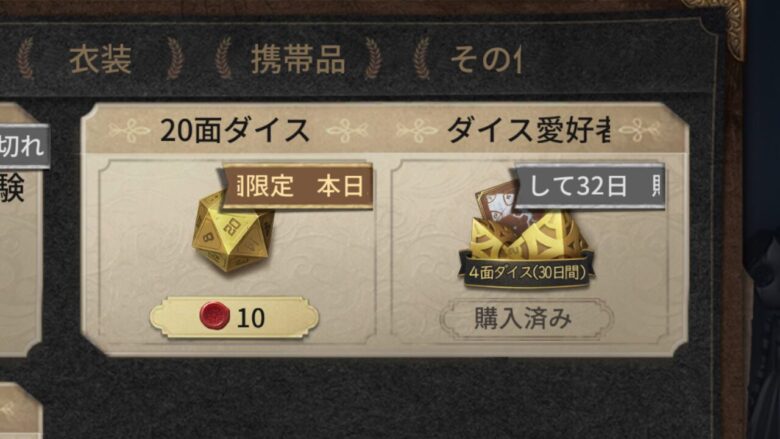
Task: Click the して32日 gray banner
Action: pyautogui.click(x=588, y=186)
